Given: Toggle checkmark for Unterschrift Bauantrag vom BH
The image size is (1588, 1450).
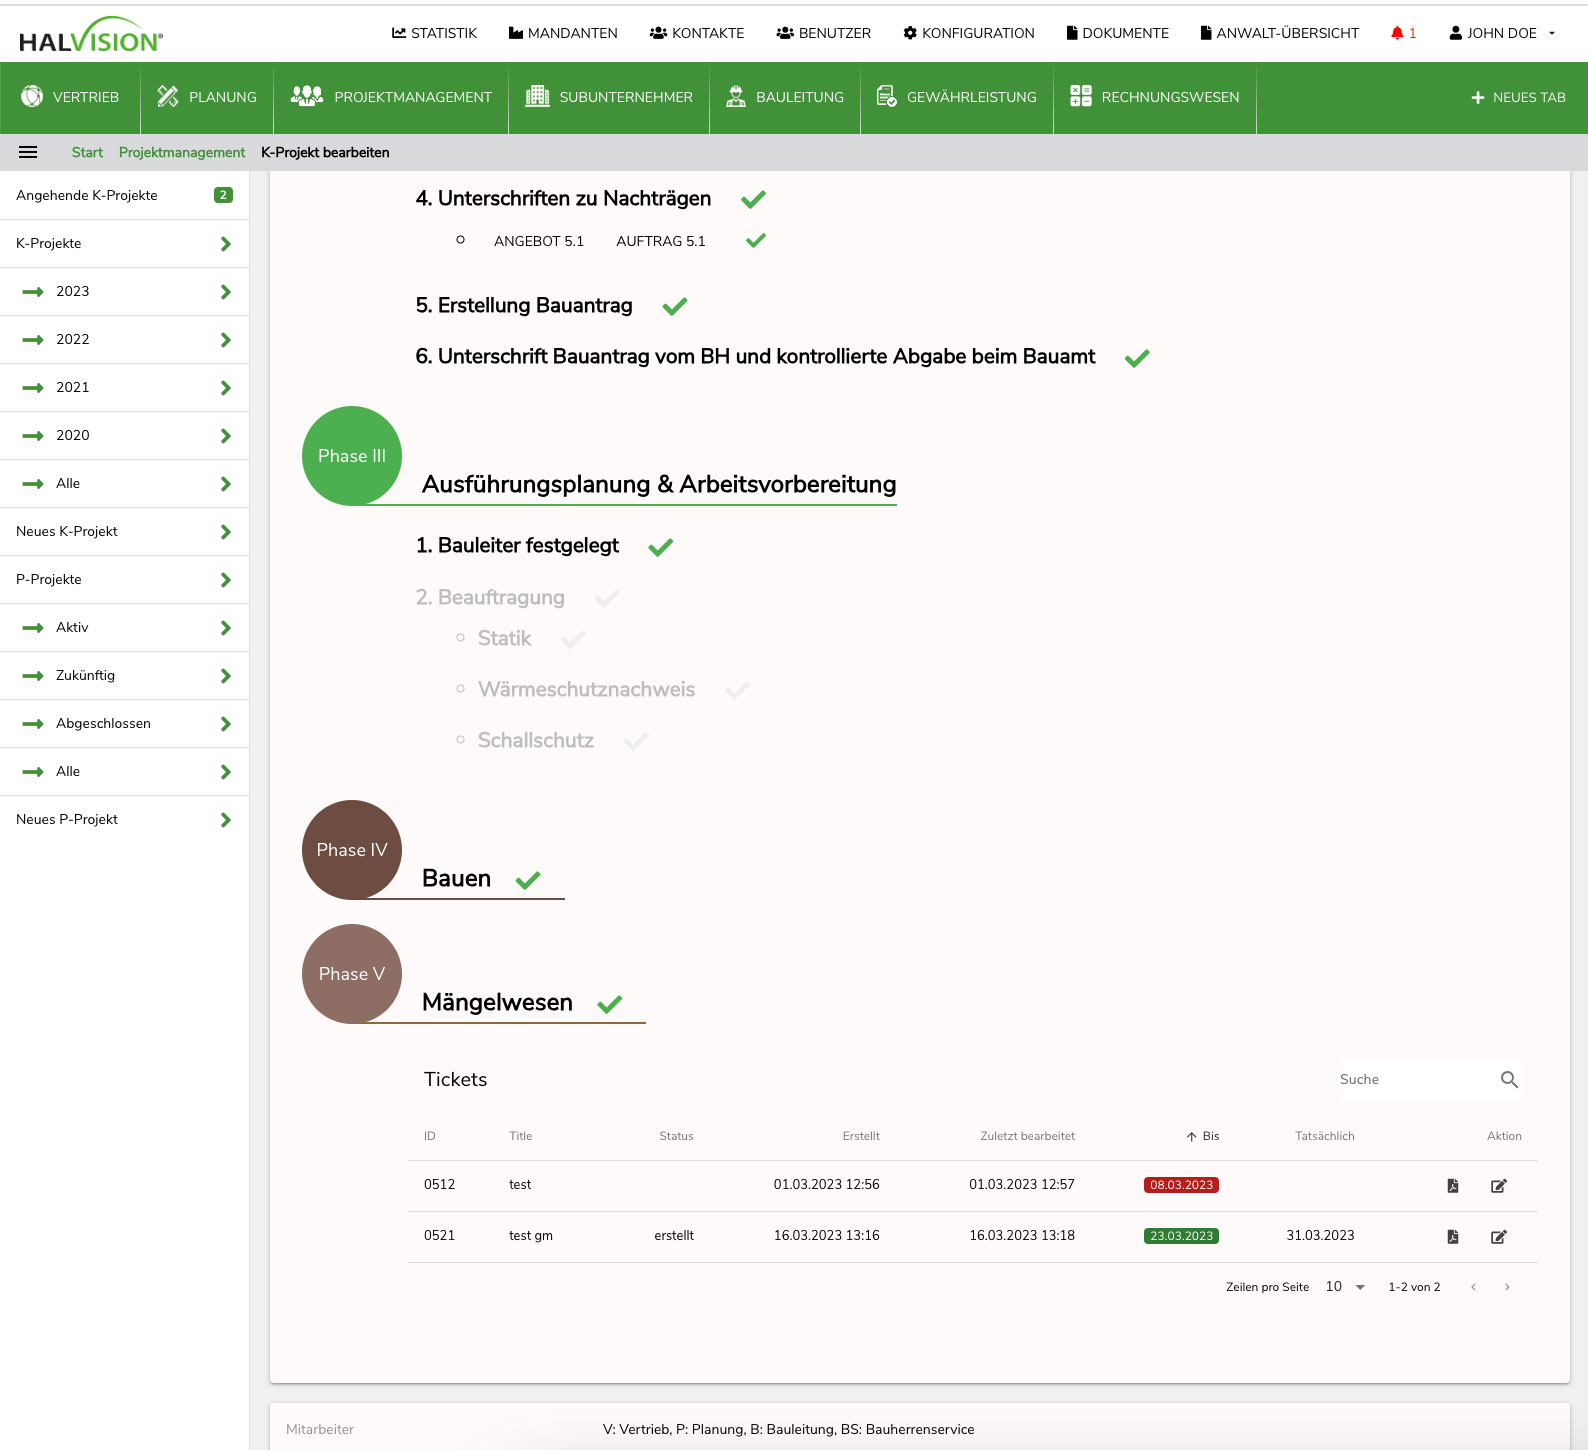Looking at the screenshot, I should point(1137,358).
